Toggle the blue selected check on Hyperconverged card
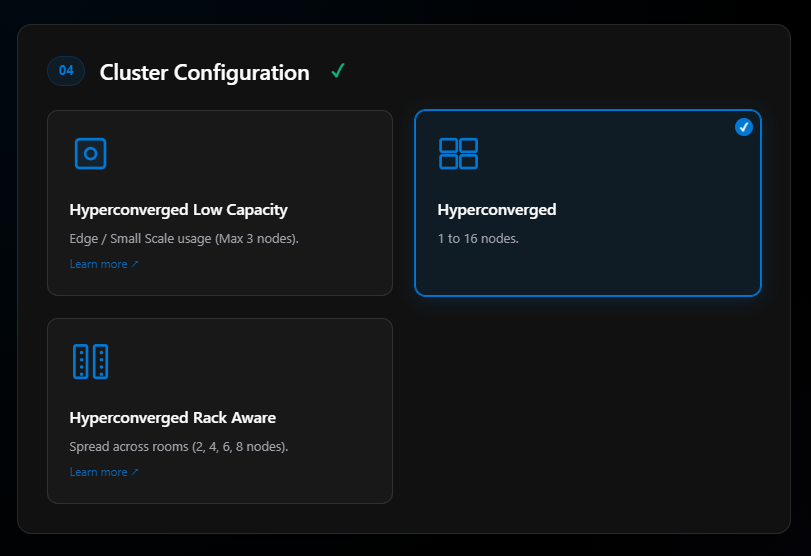The width and height of the screenshot is (811, 556). (x=743, y=127)
